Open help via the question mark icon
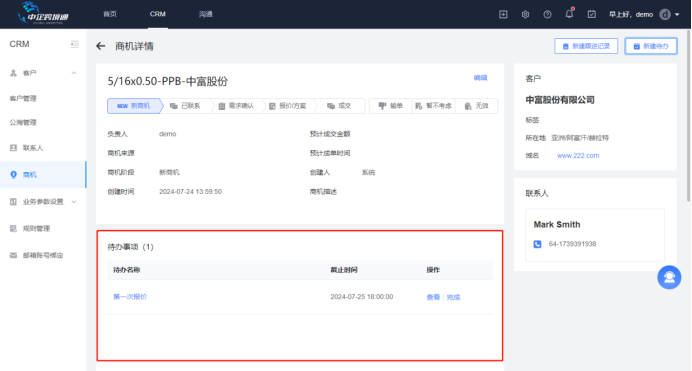Viewport: 692px width, 371px height. pyautogui.click(x=547, y=15)
